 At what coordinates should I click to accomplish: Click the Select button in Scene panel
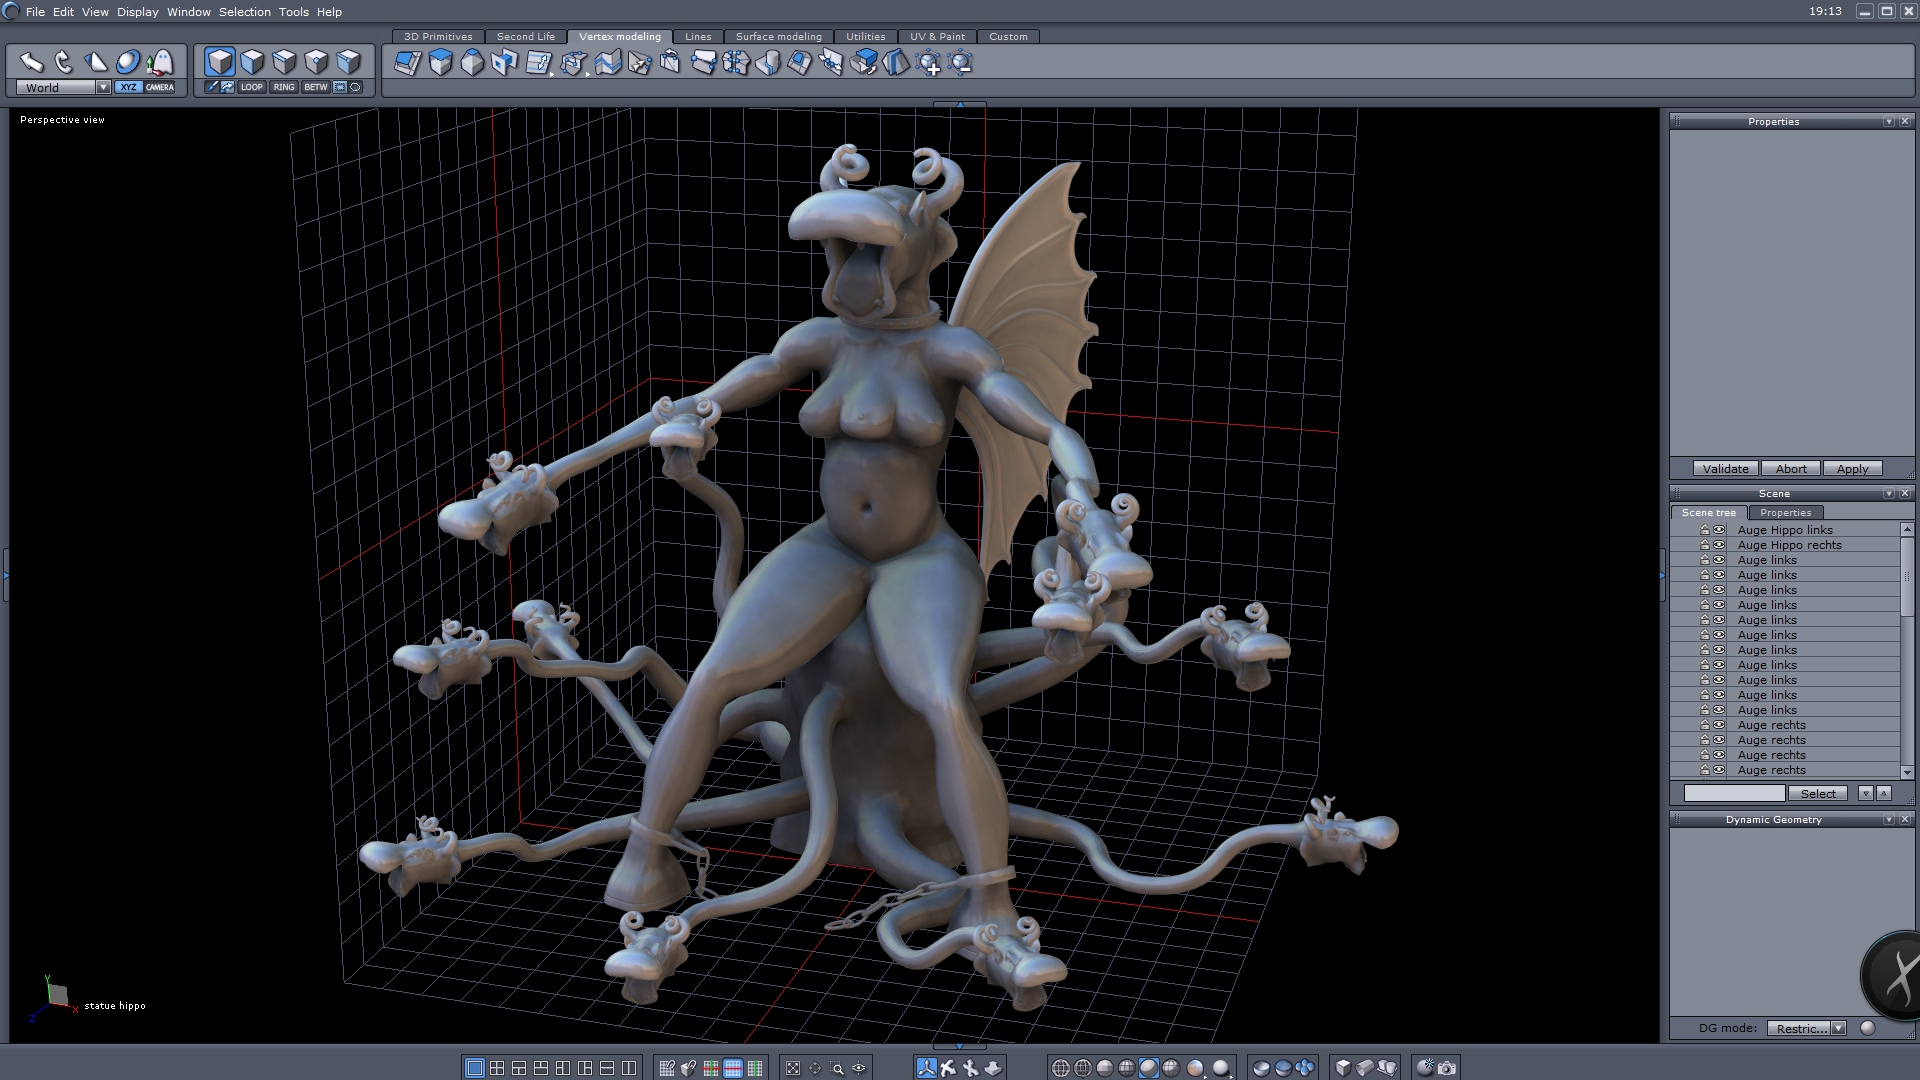pos(1818,793)
